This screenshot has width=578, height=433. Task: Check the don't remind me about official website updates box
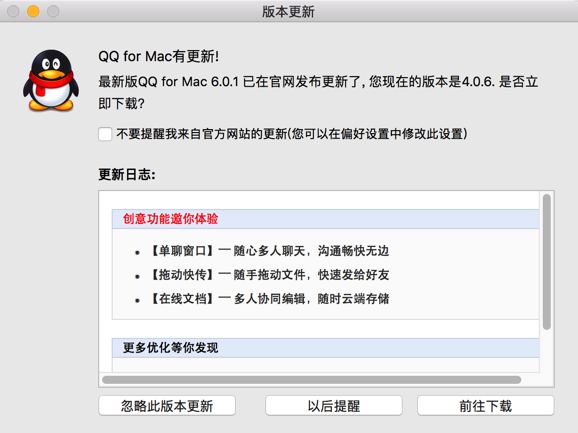coord(105,134)
